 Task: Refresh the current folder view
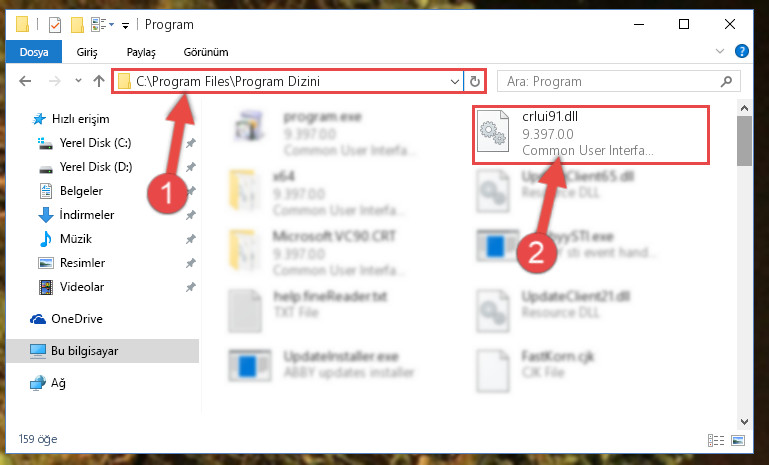pyautogui.click(x=474, y=81)
